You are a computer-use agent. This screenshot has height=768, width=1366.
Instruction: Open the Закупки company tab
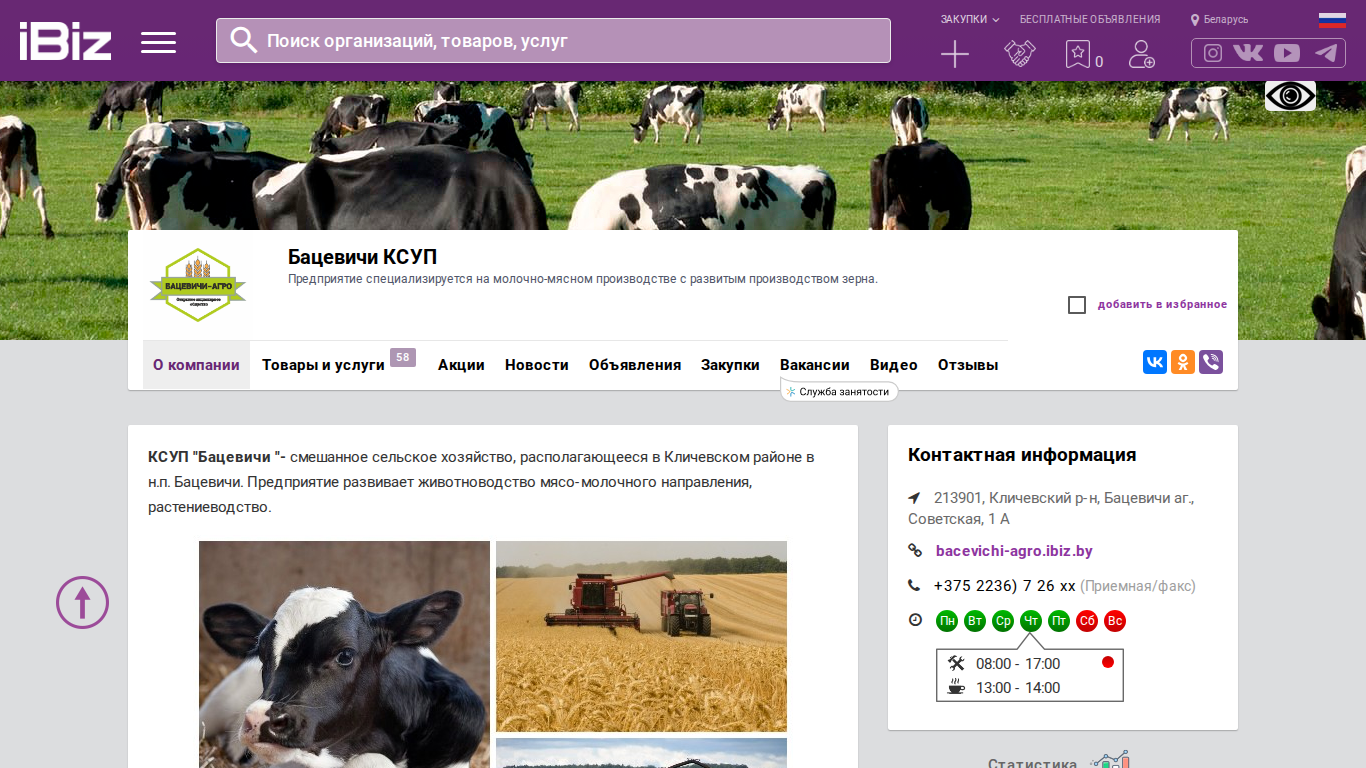click(x=730, y=365)
